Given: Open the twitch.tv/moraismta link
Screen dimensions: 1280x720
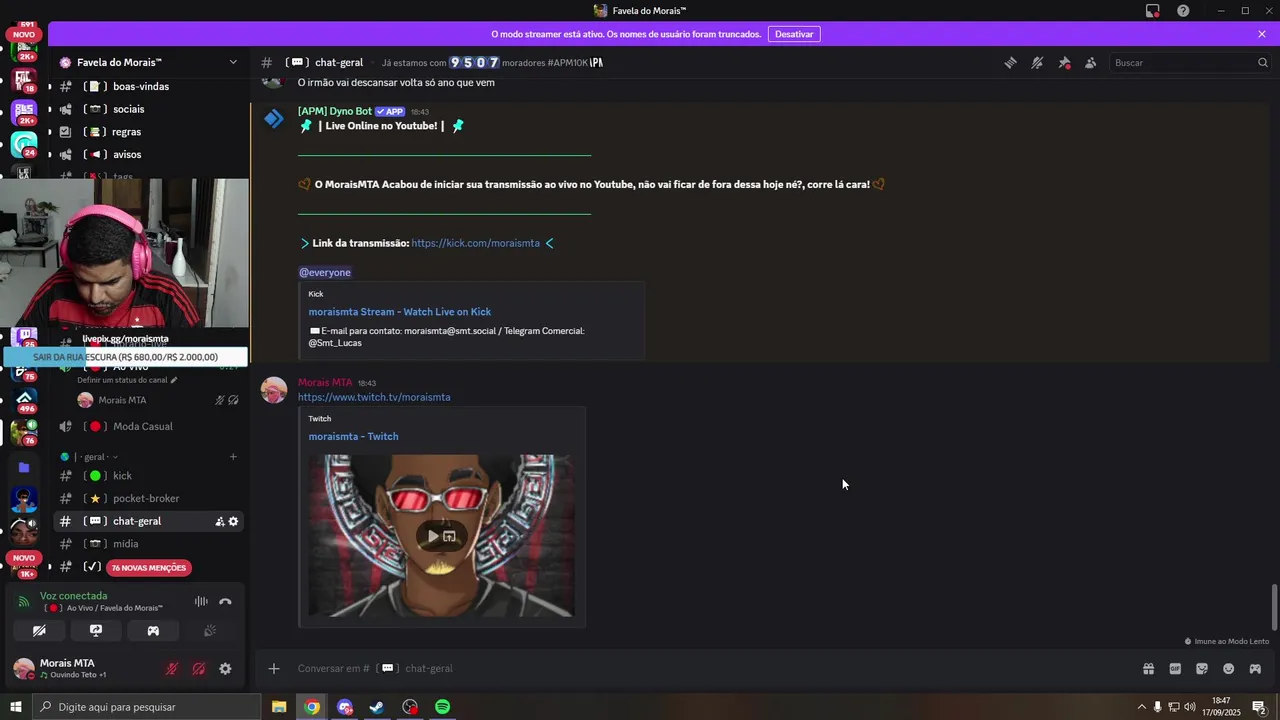Looking at the screenshot, I should pyautogui.click(x=374, y=397).
